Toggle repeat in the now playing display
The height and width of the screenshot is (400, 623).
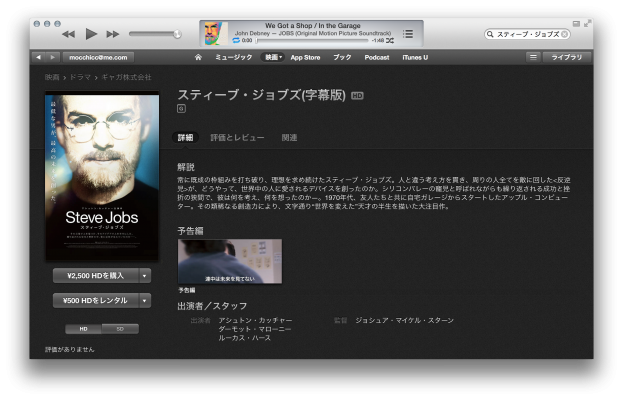pyautogui.click(x=236, y=41)
